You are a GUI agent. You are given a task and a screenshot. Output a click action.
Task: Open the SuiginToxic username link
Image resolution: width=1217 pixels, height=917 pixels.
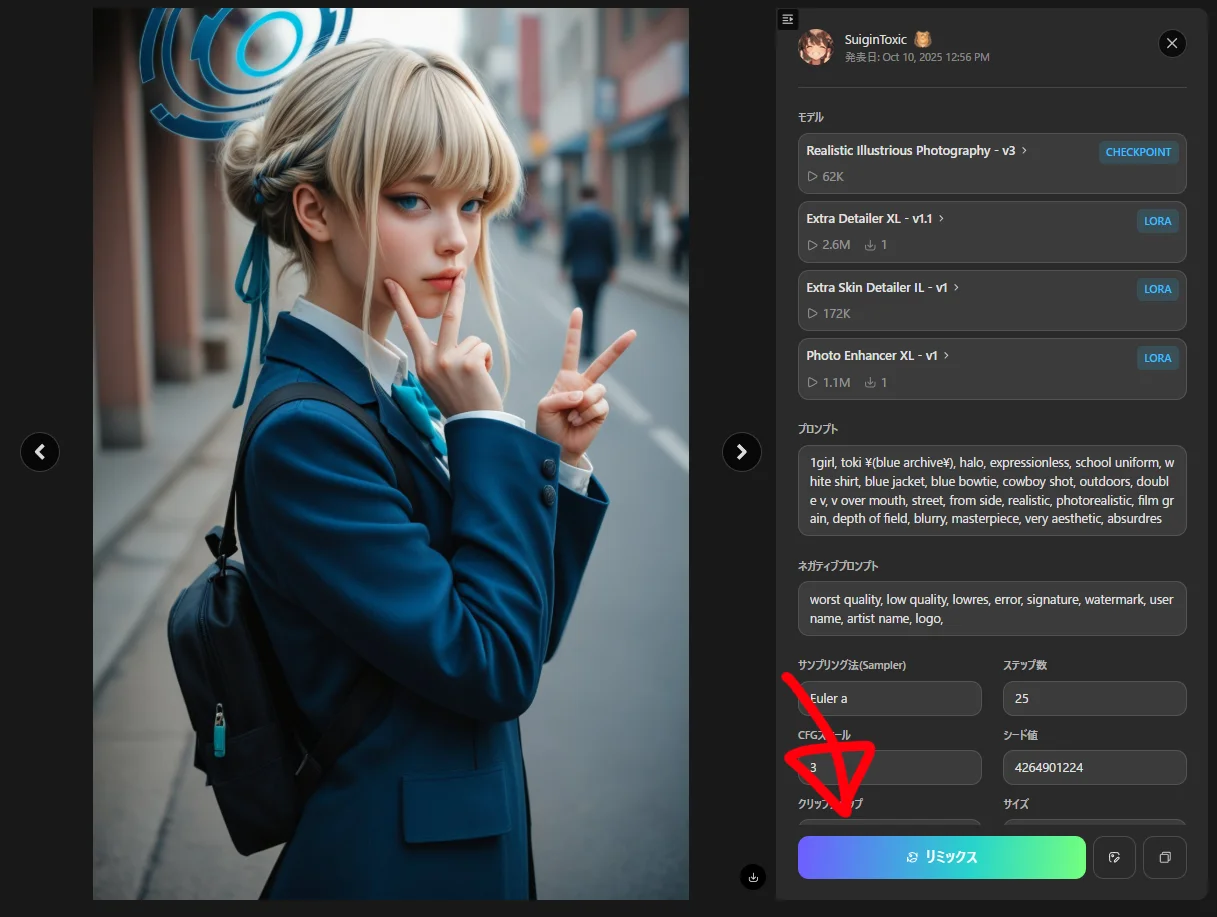tap(876, 40)
